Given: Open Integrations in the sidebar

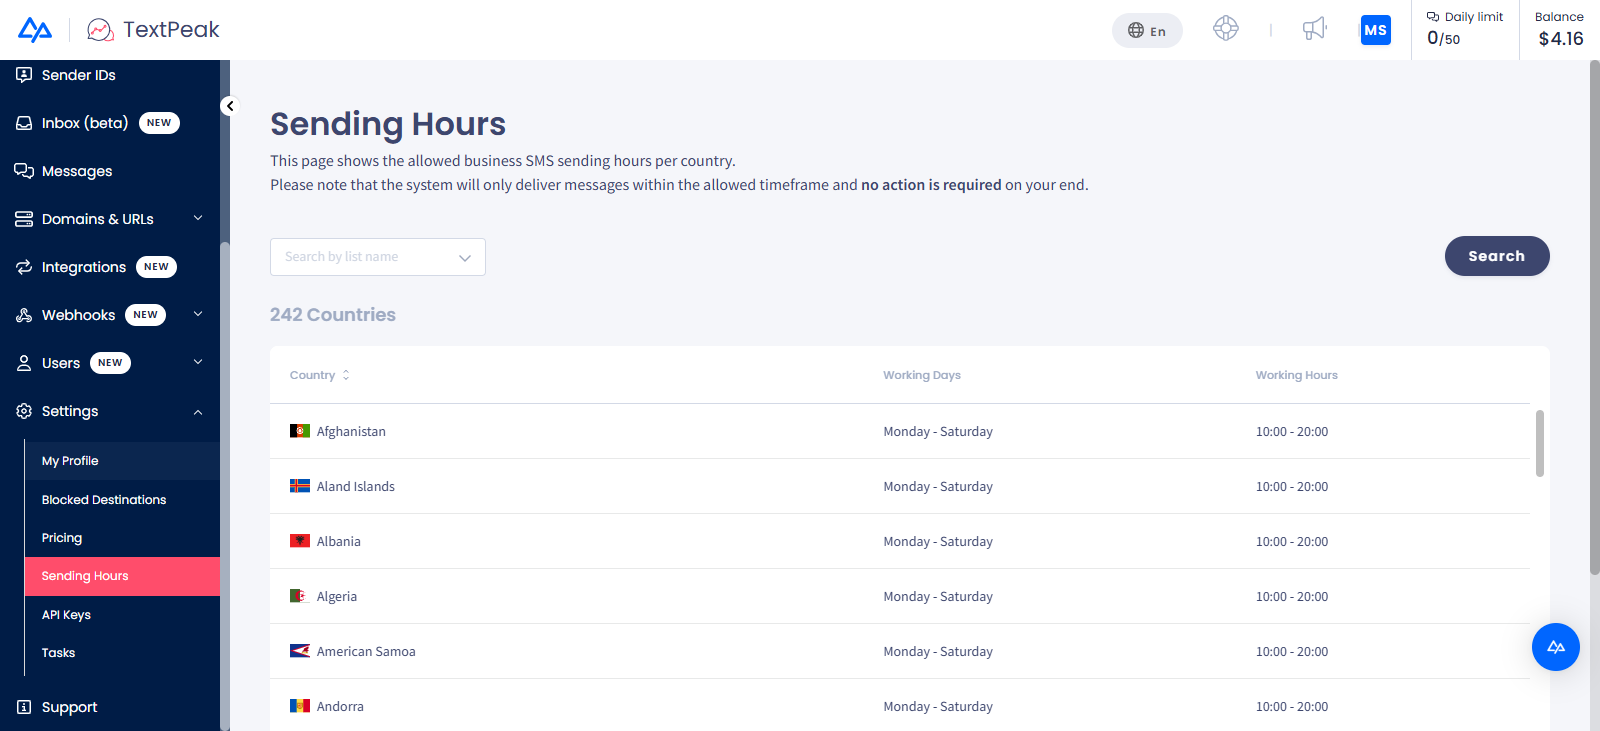Looking at the screenshot, I should click(x=84, y=267).
